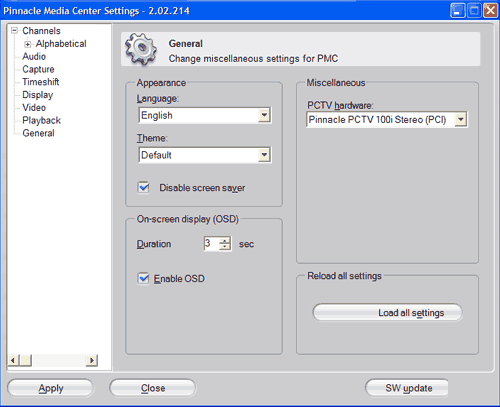Viewport: 500px width, 407px height.
Task: Click tree scrollbar left arrow
Action: click(13, 360)
